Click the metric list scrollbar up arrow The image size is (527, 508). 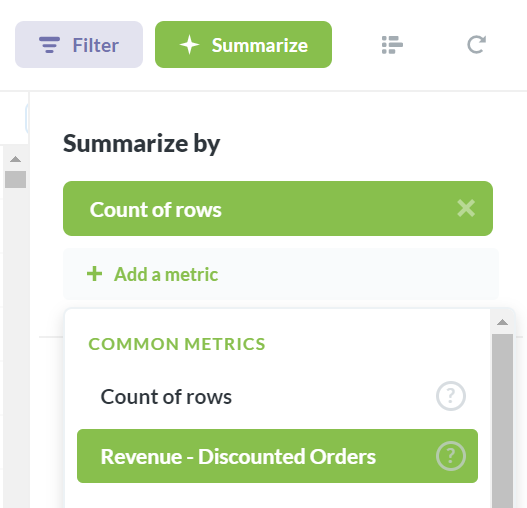[502, 322]
